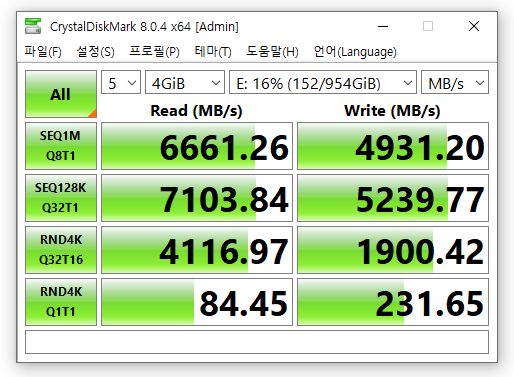Run all benchmarks with the All button
This screenshot has width=514, height=377.
(x=61, y=94)
